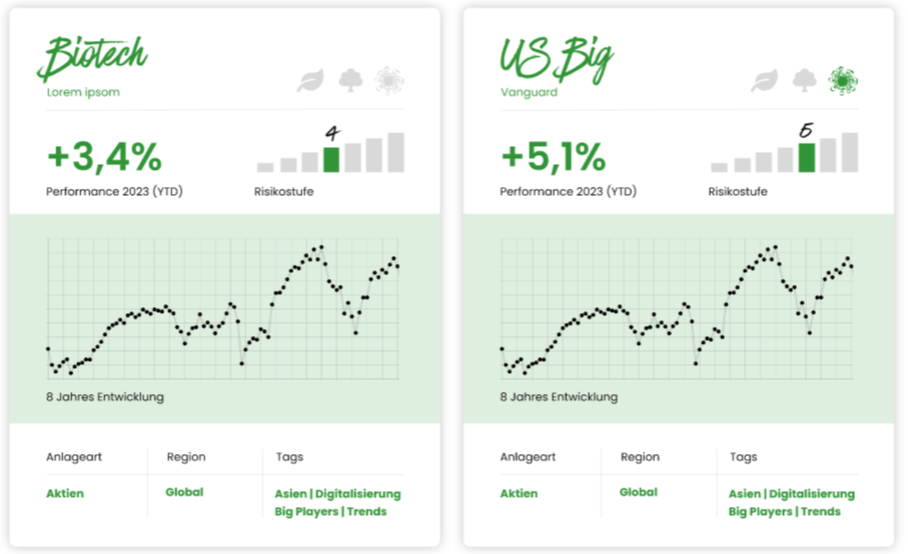Image resolution: width=908 pixels, height=554 pixels.
Task: Click the Vanguard provider label
Action: pyautogui.click(x=529, y=92)
